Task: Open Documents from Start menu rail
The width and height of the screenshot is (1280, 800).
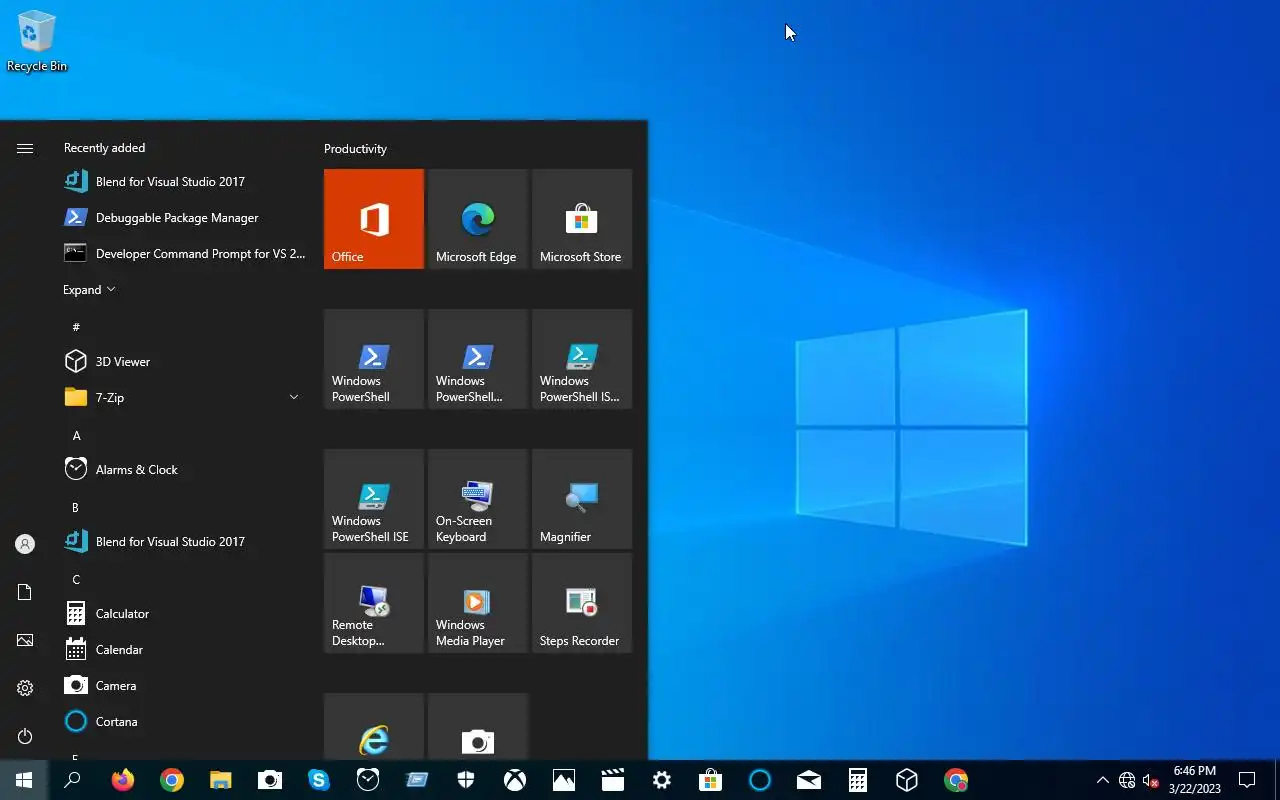Action: 25,592
